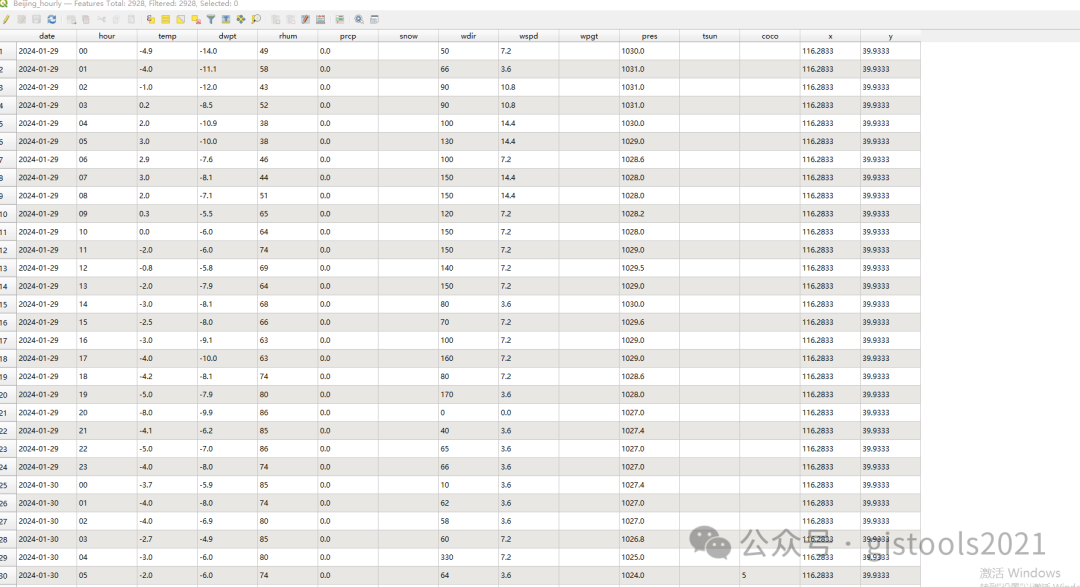This screenshot has height=587, width=1080.
Task: Select all features with the yellow rows icon
Action: 165,19
